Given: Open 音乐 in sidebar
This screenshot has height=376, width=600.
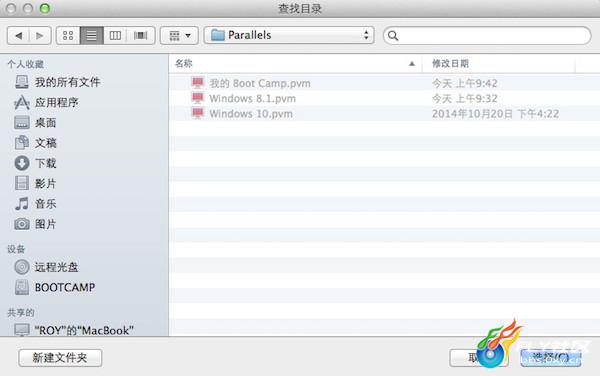Looking at the screenshot, I should click(x=46, y=203).
